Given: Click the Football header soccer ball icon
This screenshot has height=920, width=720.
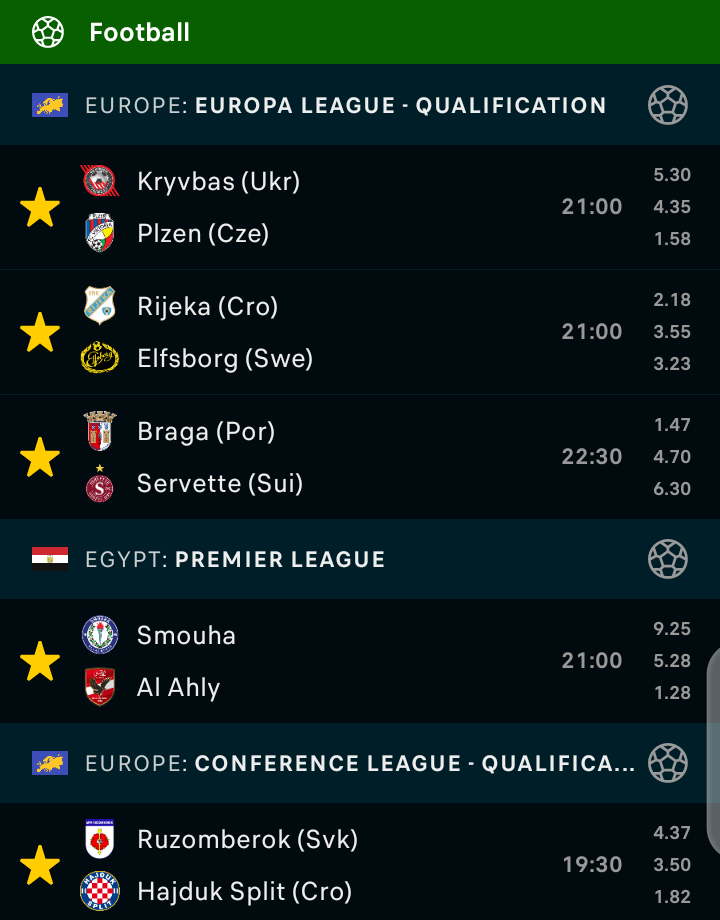Looking at the screenshot, I should pyautogui.click(x=47, y=32).
